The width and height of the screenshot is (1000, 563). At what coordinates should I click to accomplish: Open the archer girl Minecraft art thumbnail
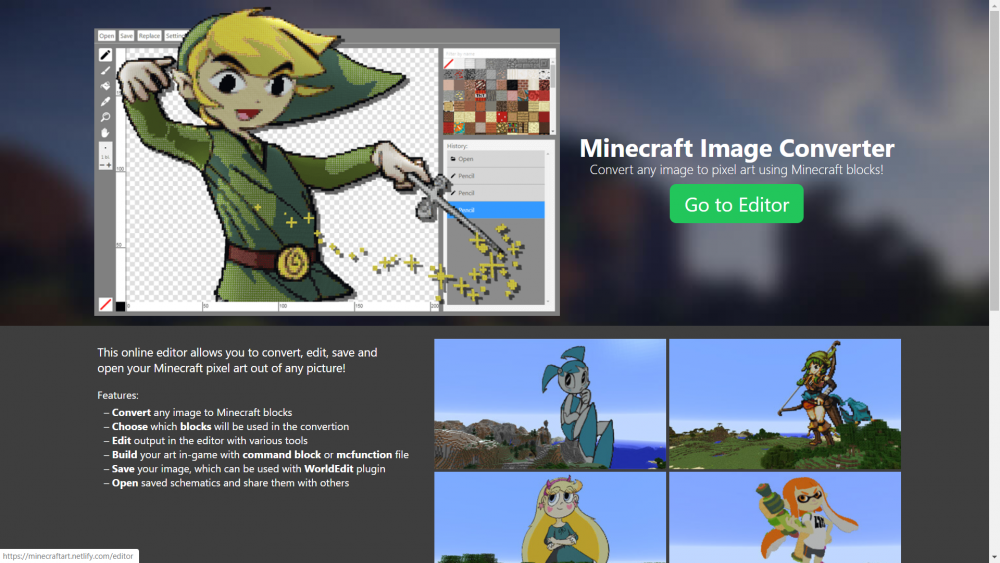pos(784,404)
